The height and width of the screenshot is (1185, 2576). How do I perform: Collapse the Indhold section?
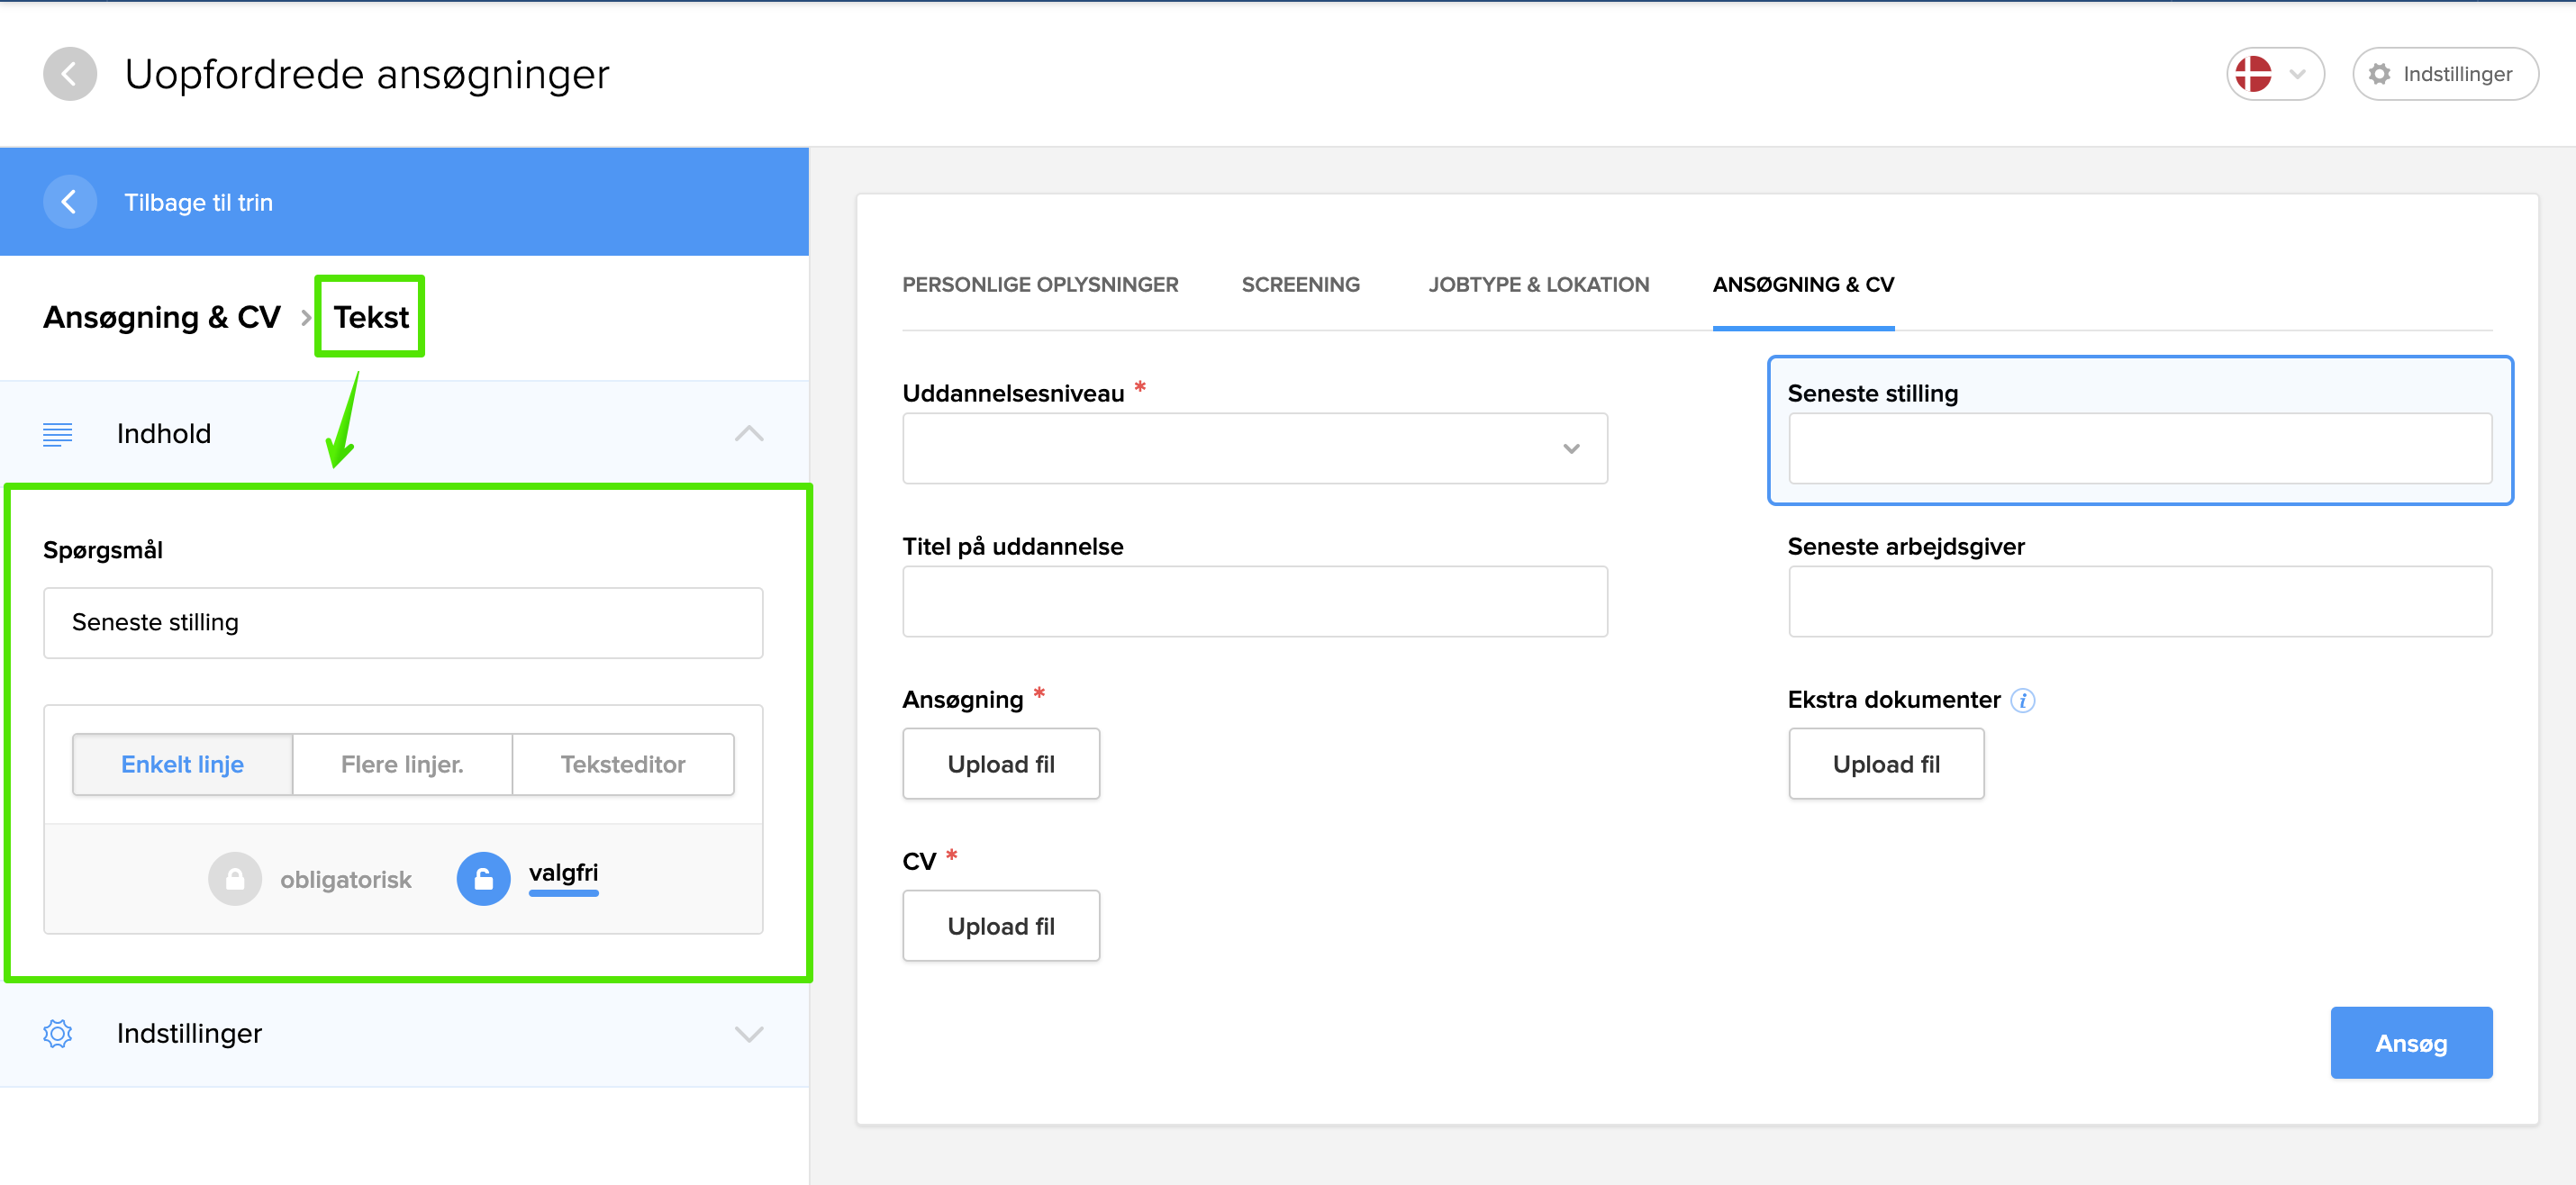[748, 434]
